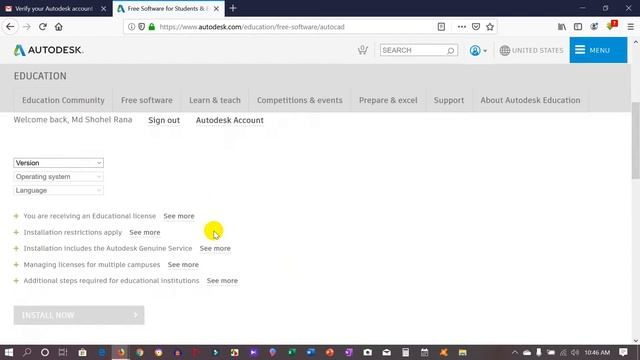
Task: Open the Language dropdown
Action: pyautogui.click(x=58, y=191)
